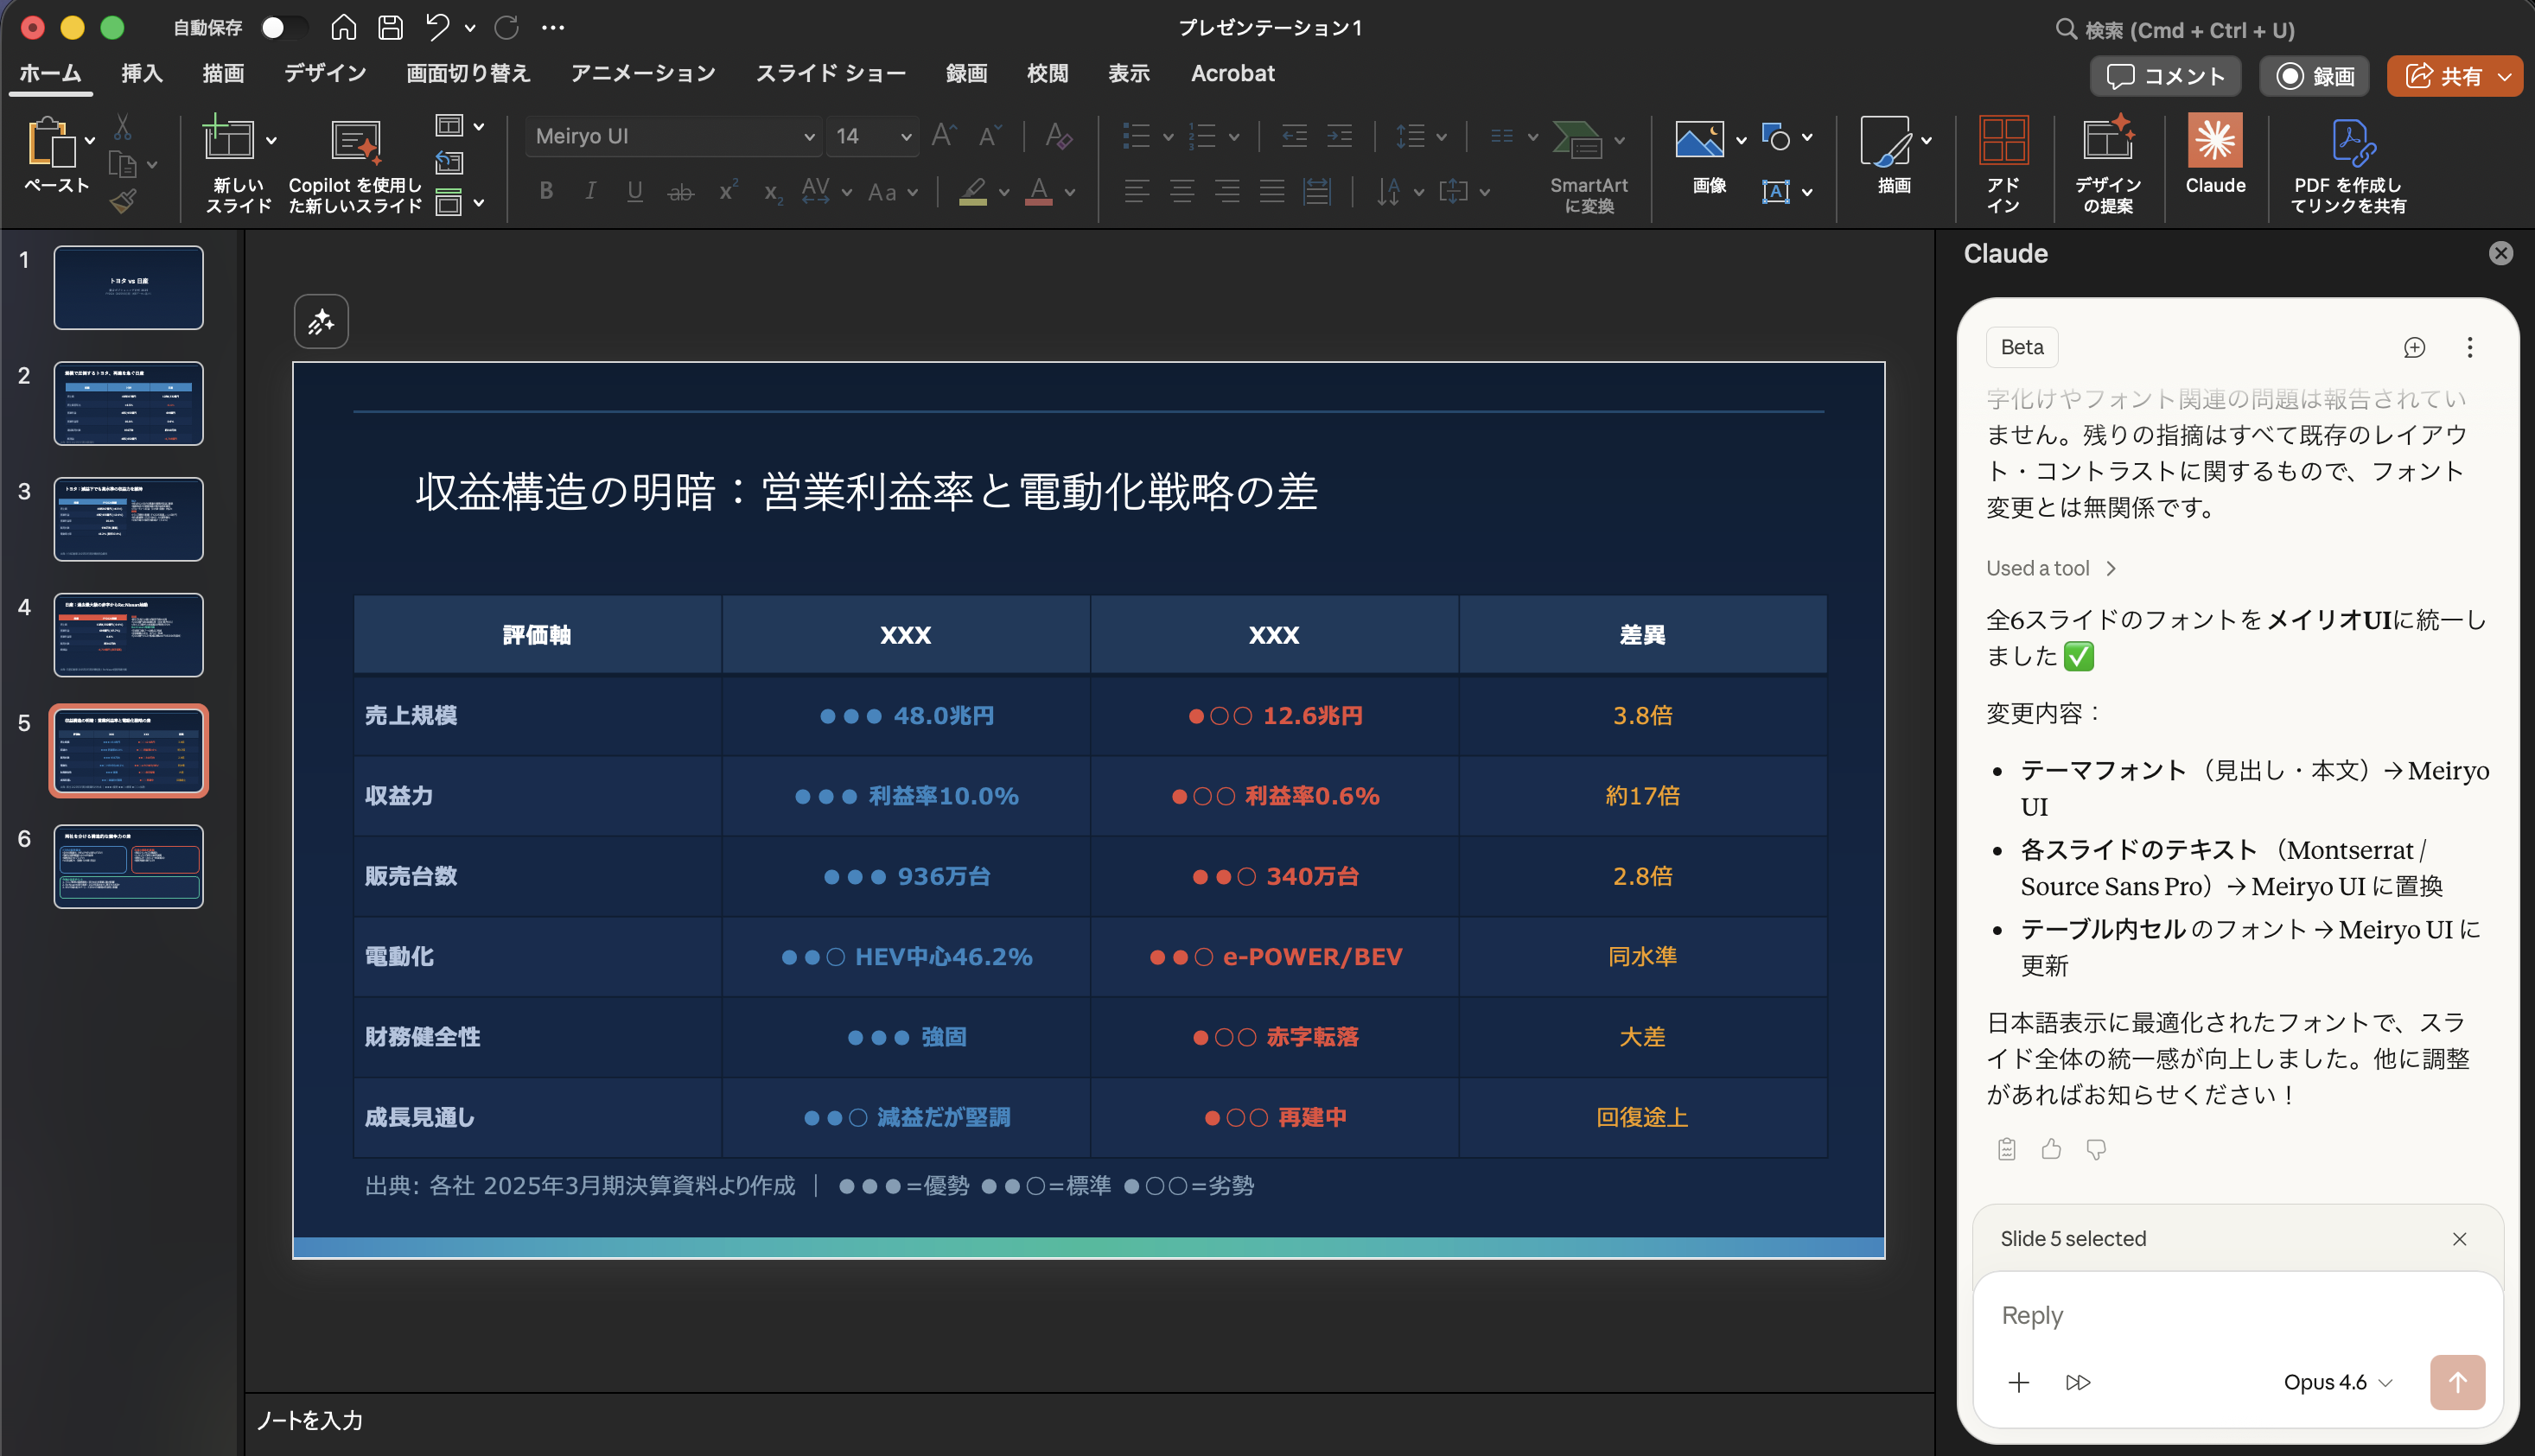The width and height of the screenshot is (2535, 1456).
Task: Open the 校閲 ribbon tab
Action: (1047, 73)
